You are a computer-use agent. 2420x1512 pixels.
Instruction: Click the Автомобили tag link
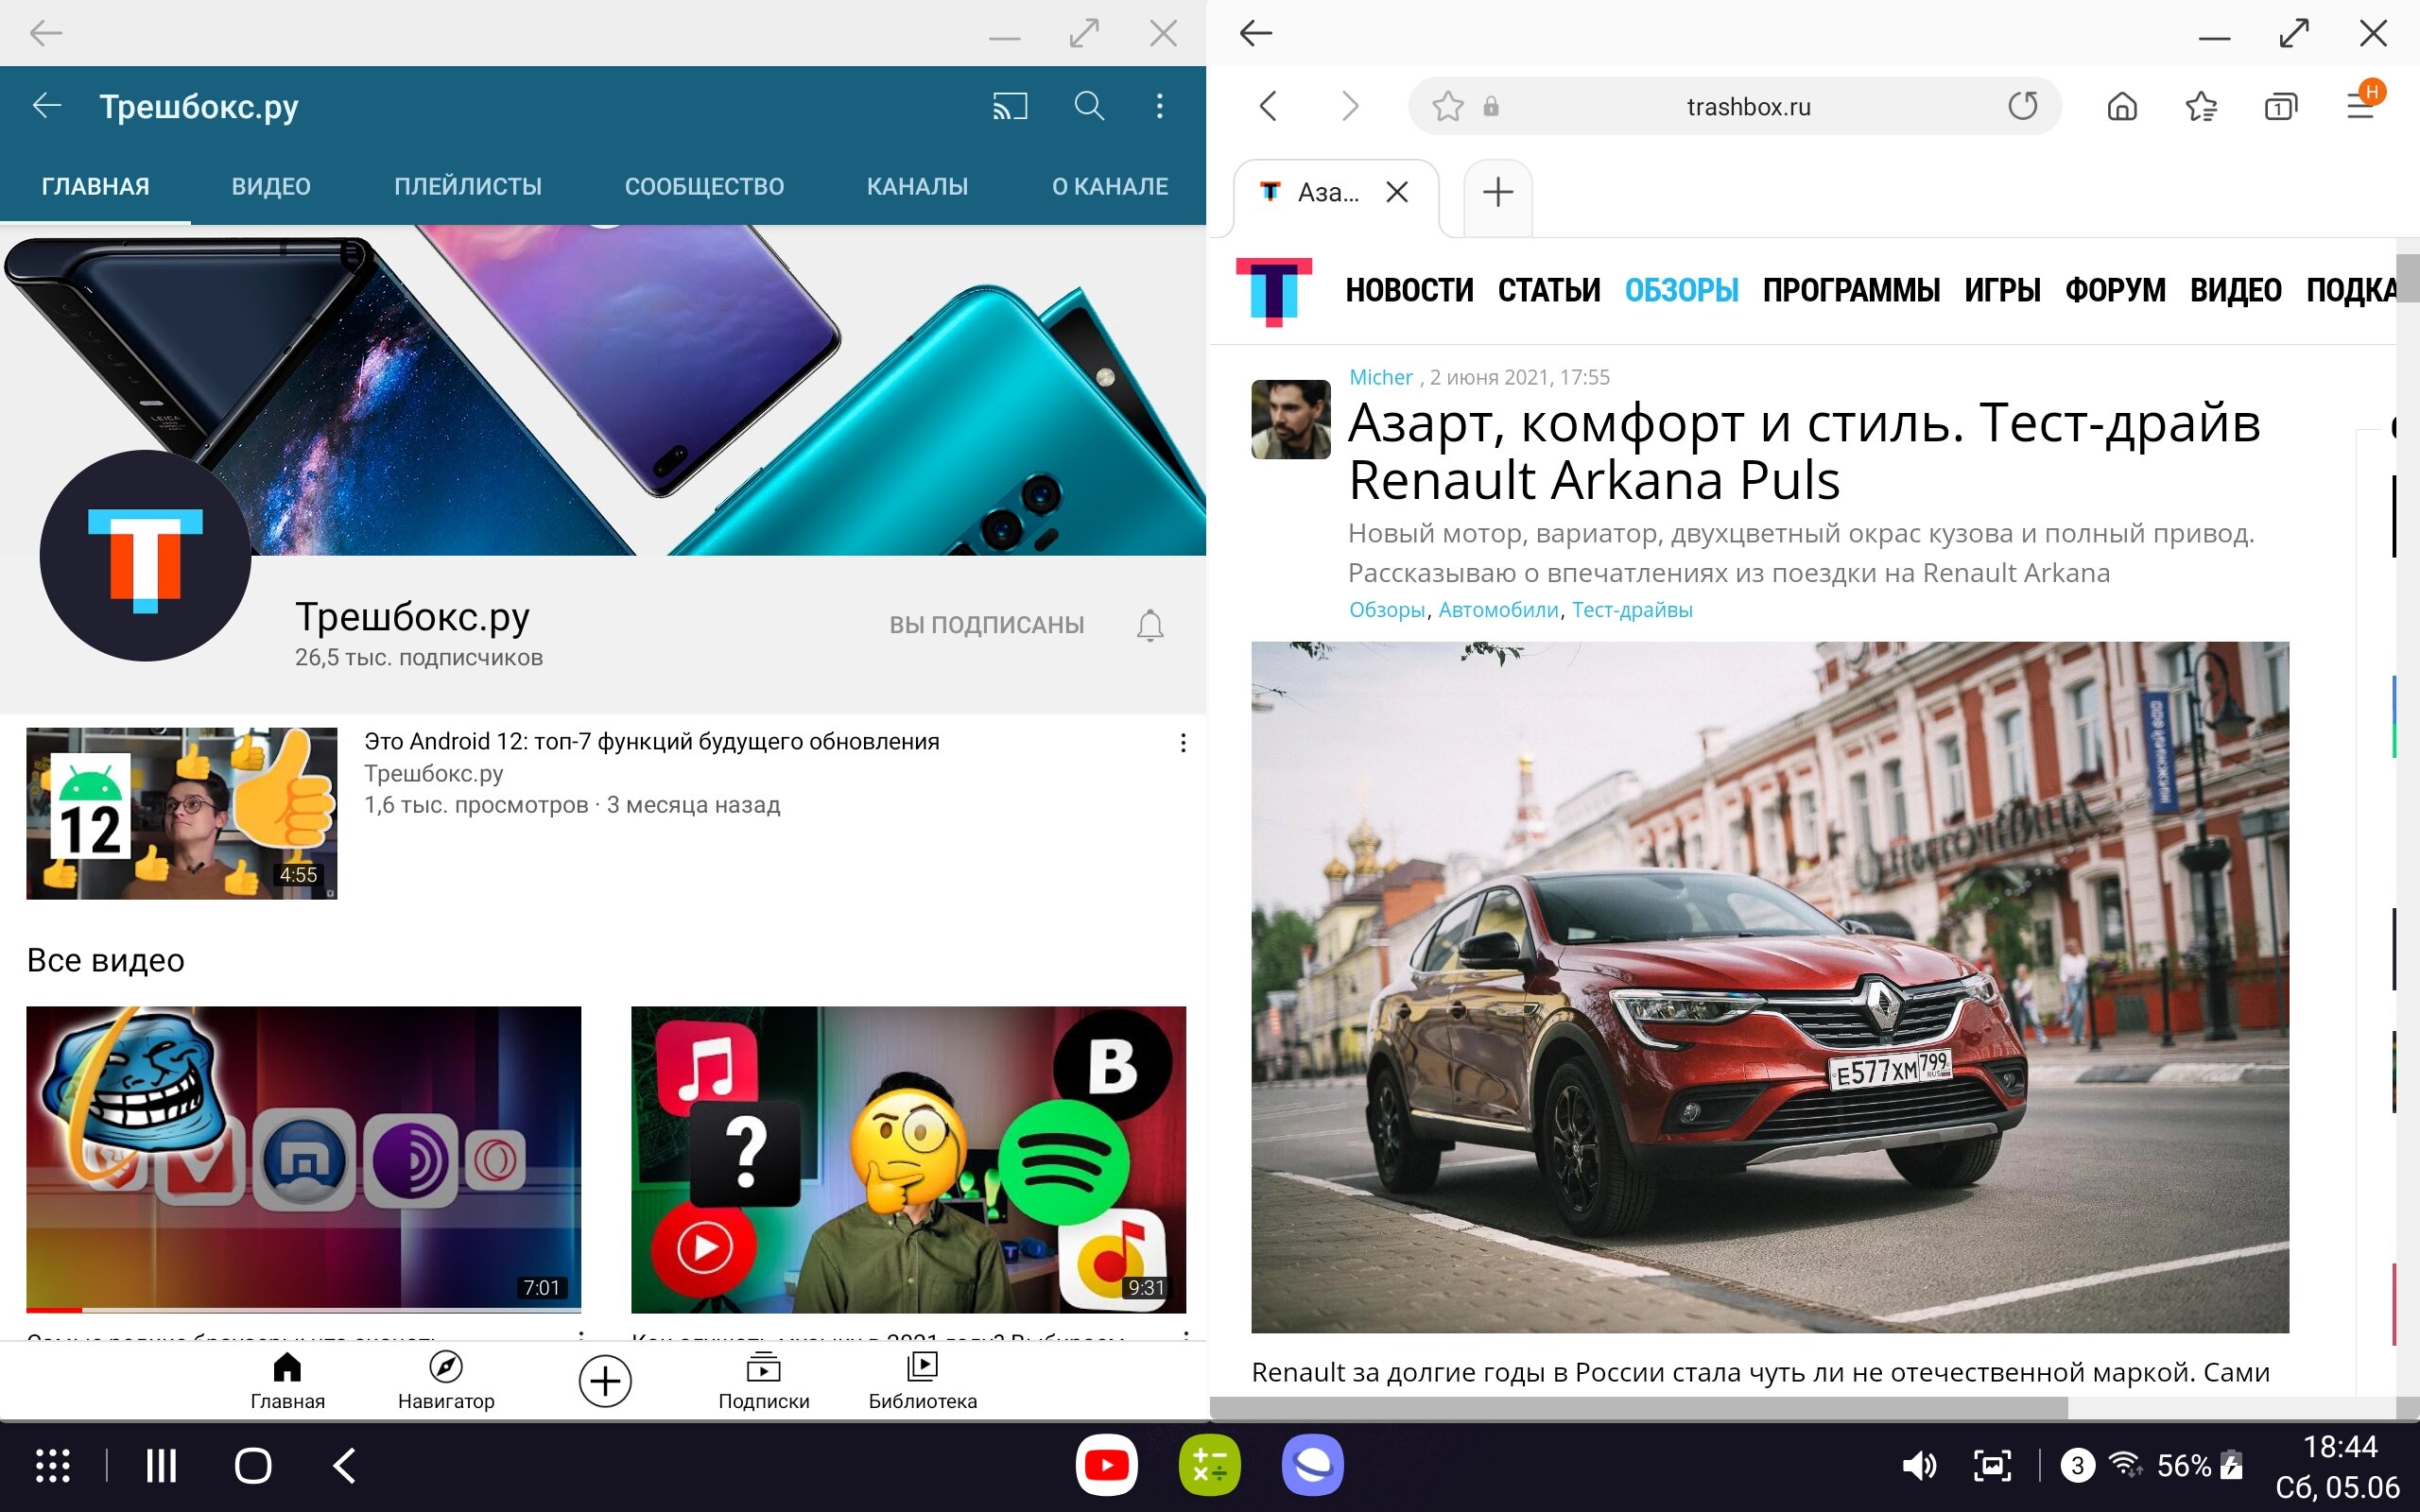coord(1498,610)
